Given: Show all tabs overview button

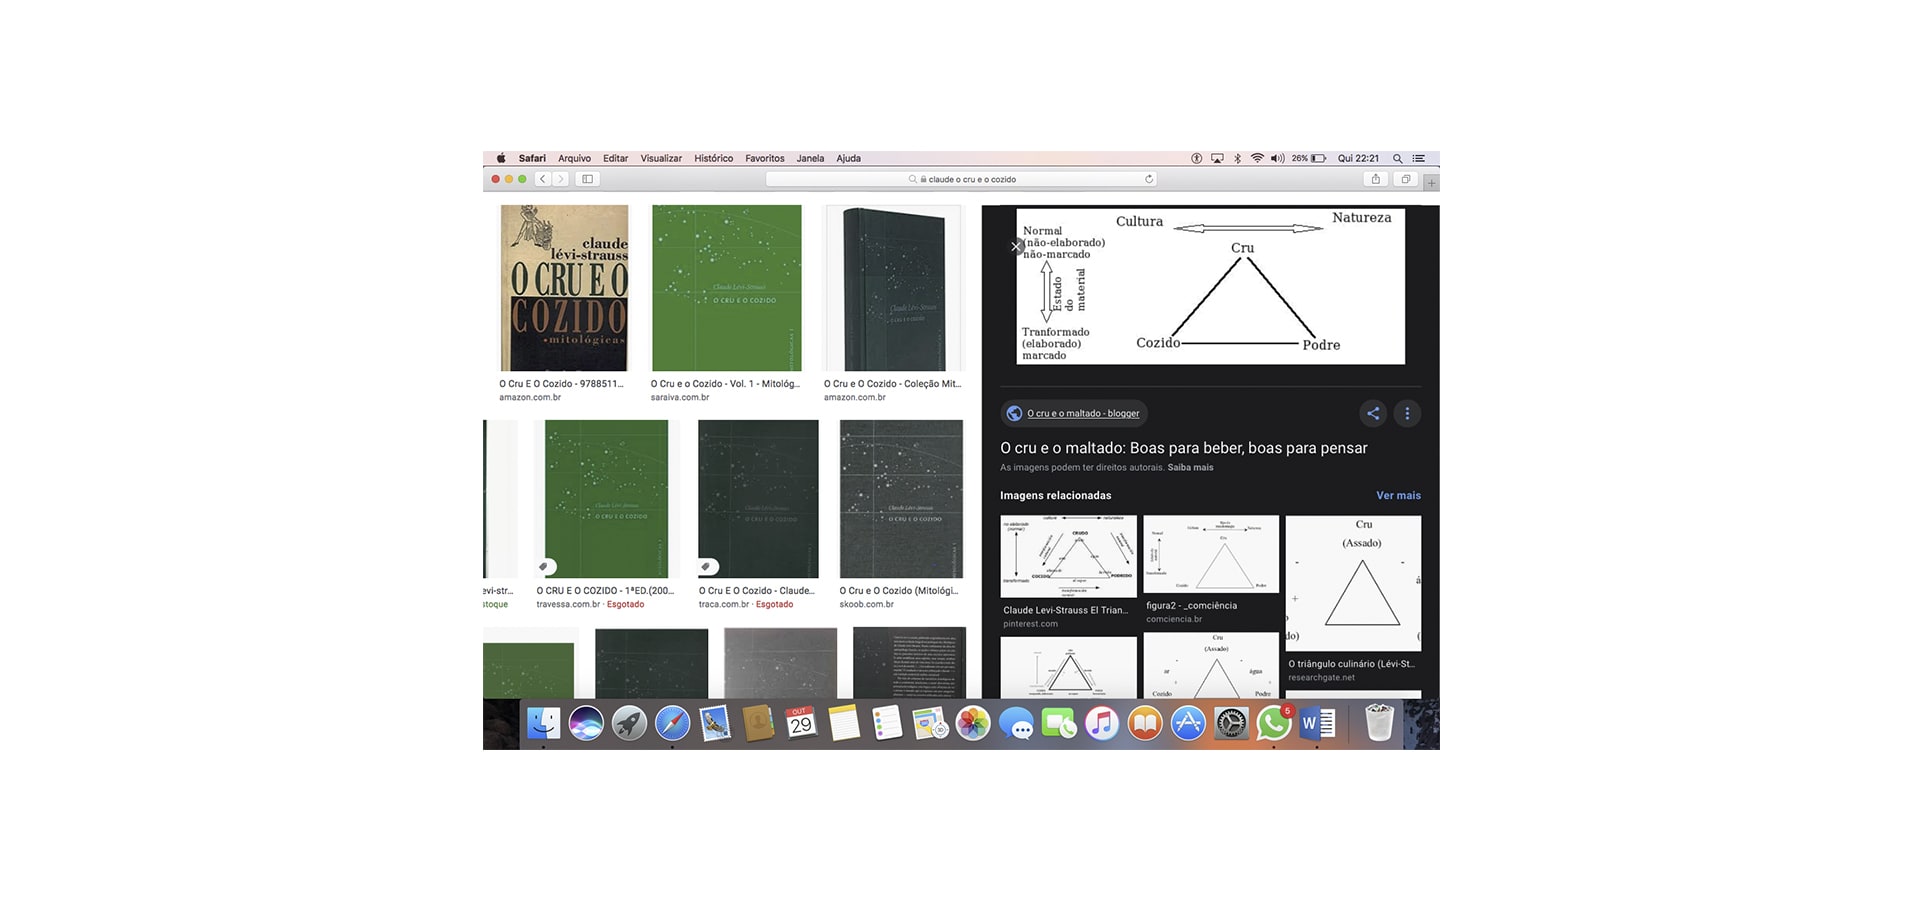Looking at the screenshot, I should click(1406, 179).
